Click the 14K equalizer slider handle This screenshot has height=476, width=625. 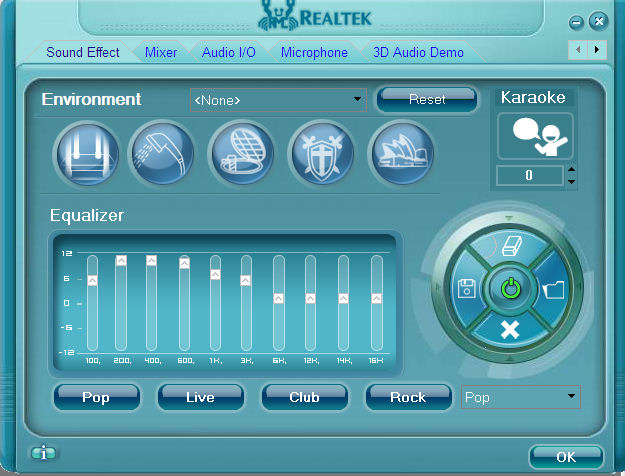[x=343, y=298]
